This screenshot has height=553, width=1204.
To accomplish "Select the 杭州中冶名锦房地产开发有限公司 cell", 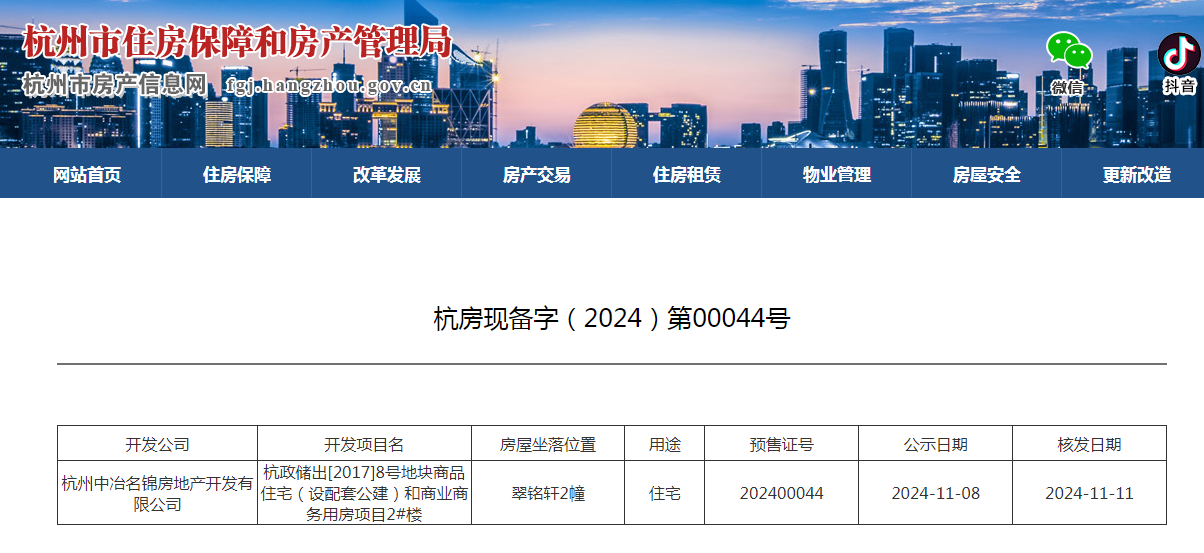I will coord(157,493).
